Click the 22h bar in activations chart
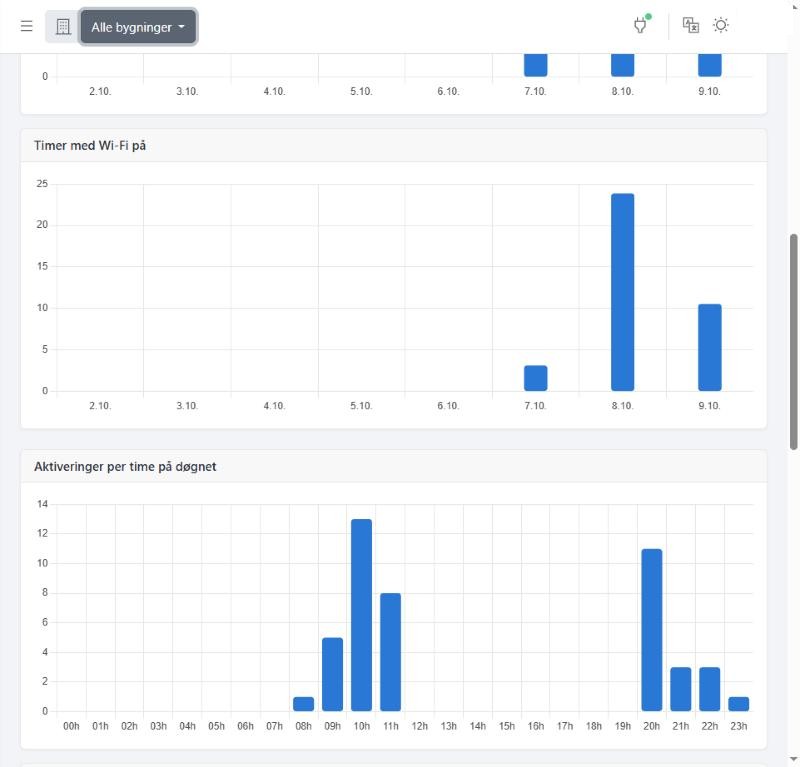This screenshot has height=767, width=800. (x=710, y=689)
